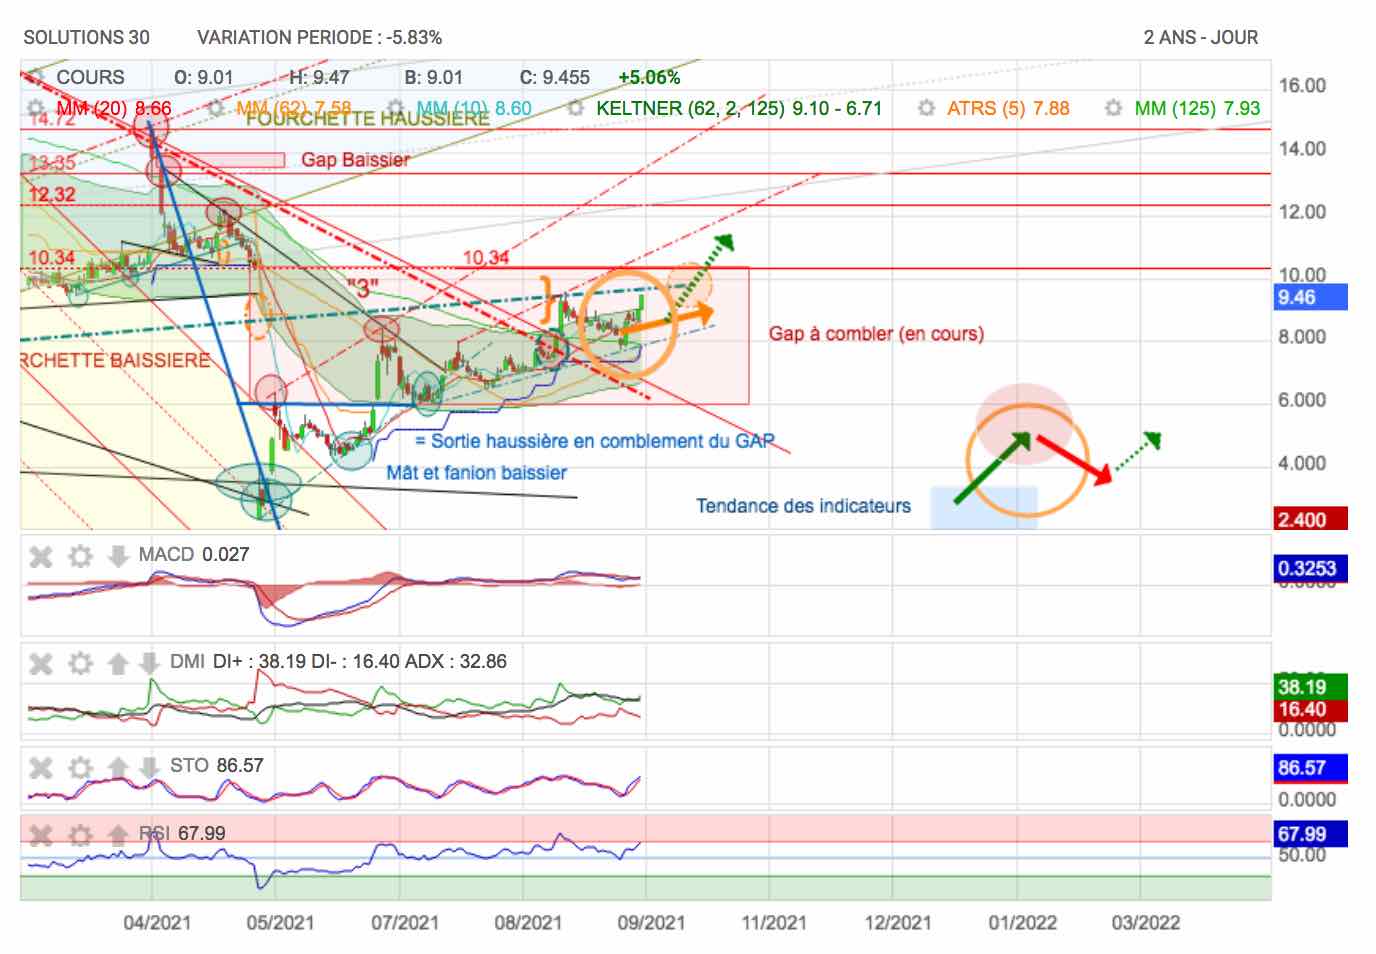This screenshot has height=954, width=1376.
Task: Click the Mât et fanion baissier annotation
Action: tap(476, 473)
